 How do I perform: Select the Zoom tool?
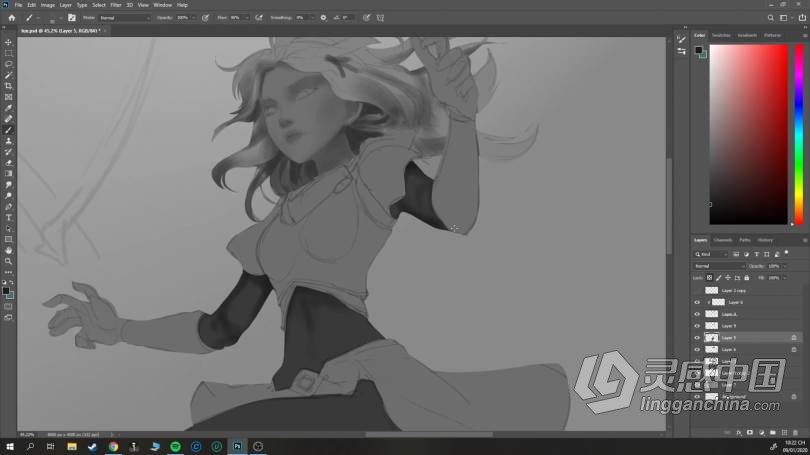point(8,261)
